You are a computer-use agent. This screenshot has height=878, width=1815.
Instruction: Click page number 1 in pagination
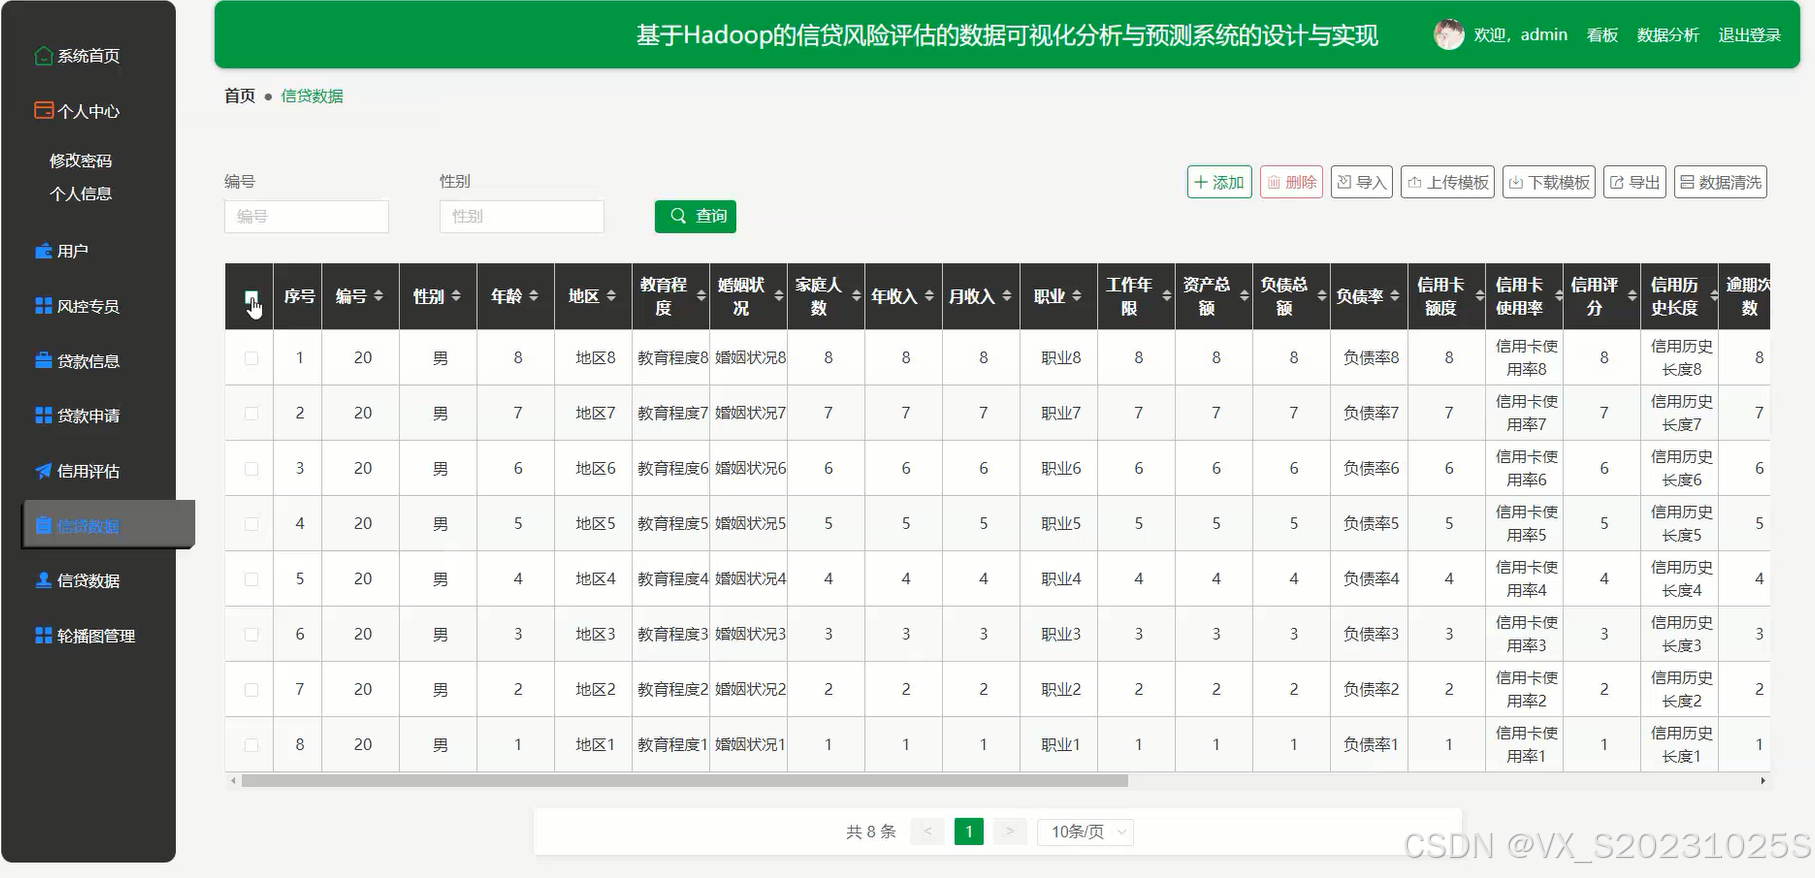(969, 831)
